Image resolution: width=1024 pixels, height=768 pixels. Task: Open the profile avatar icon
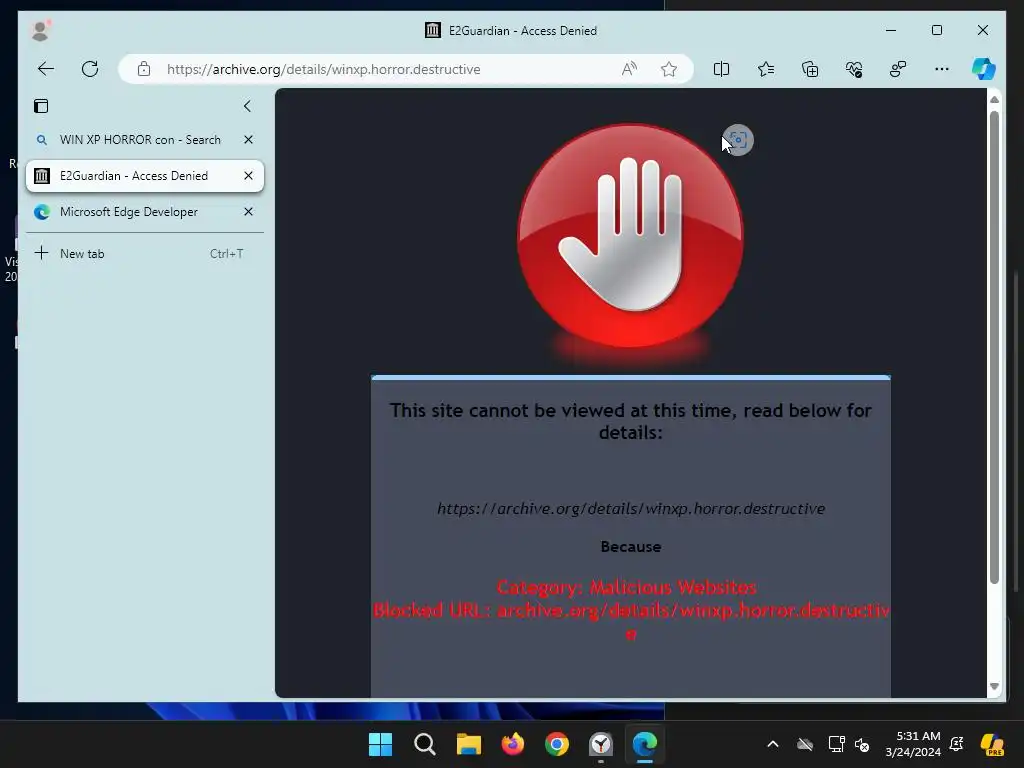pos(40,30)
